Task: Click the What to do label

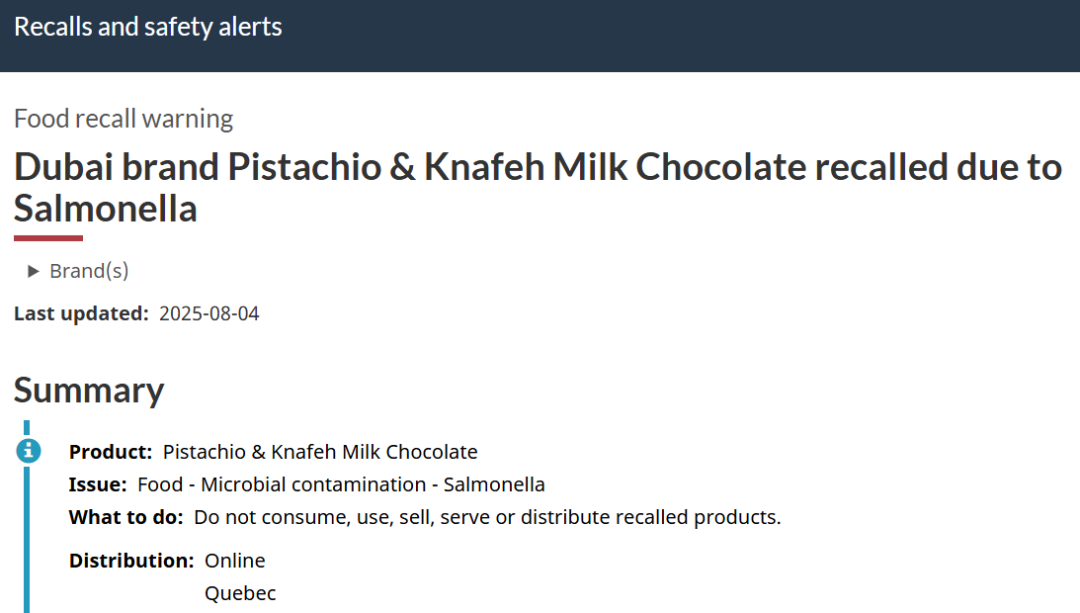Action: coord(126,517)
